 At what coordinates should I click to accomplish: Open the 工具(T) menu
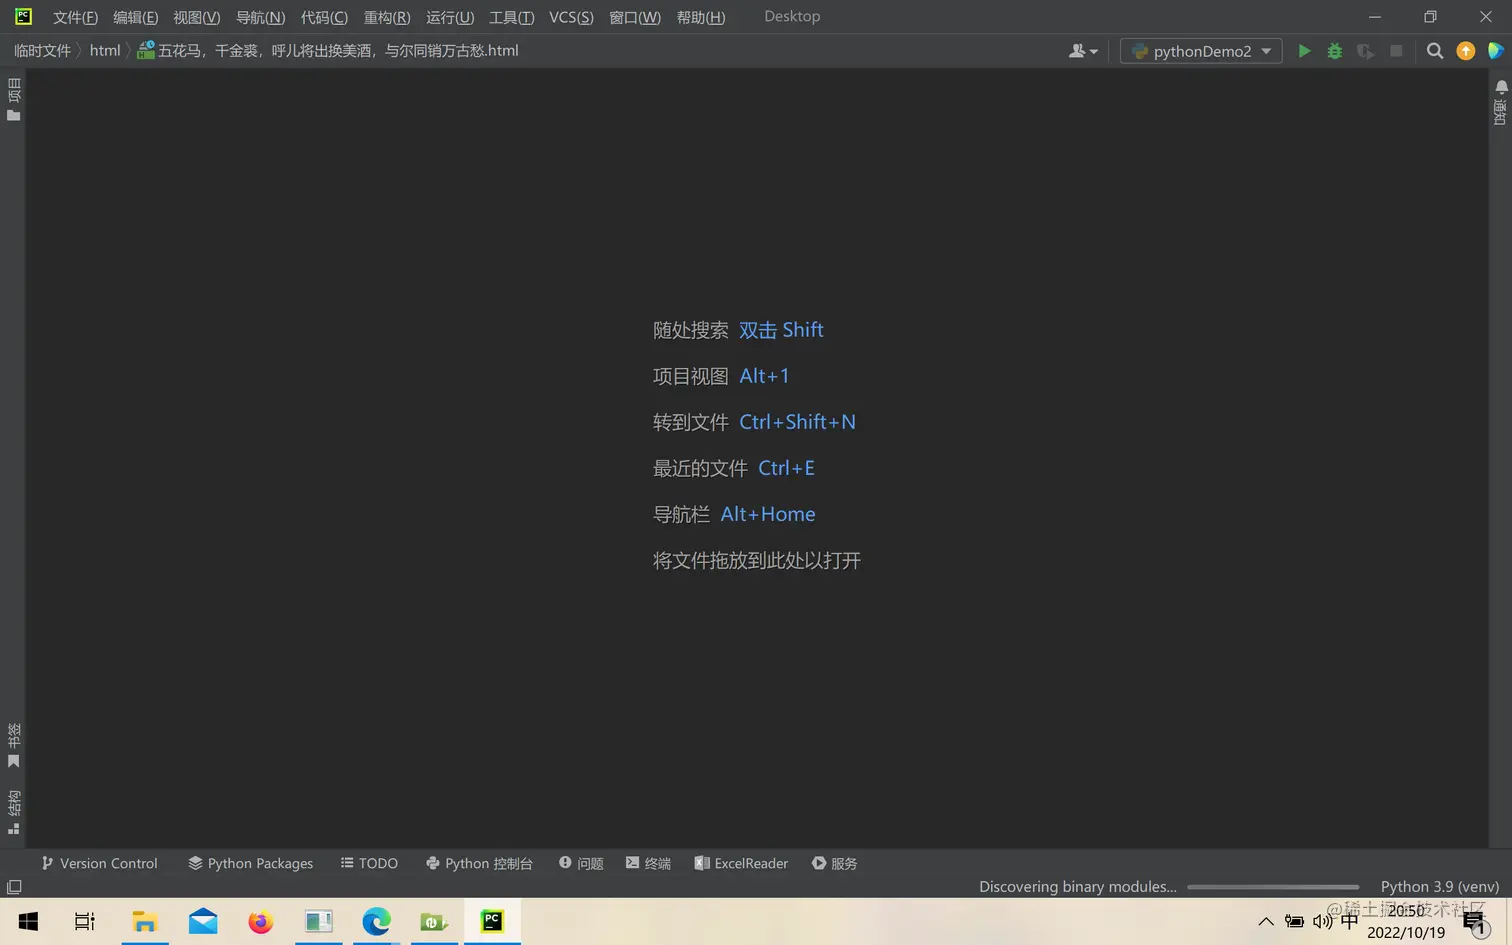511,17
